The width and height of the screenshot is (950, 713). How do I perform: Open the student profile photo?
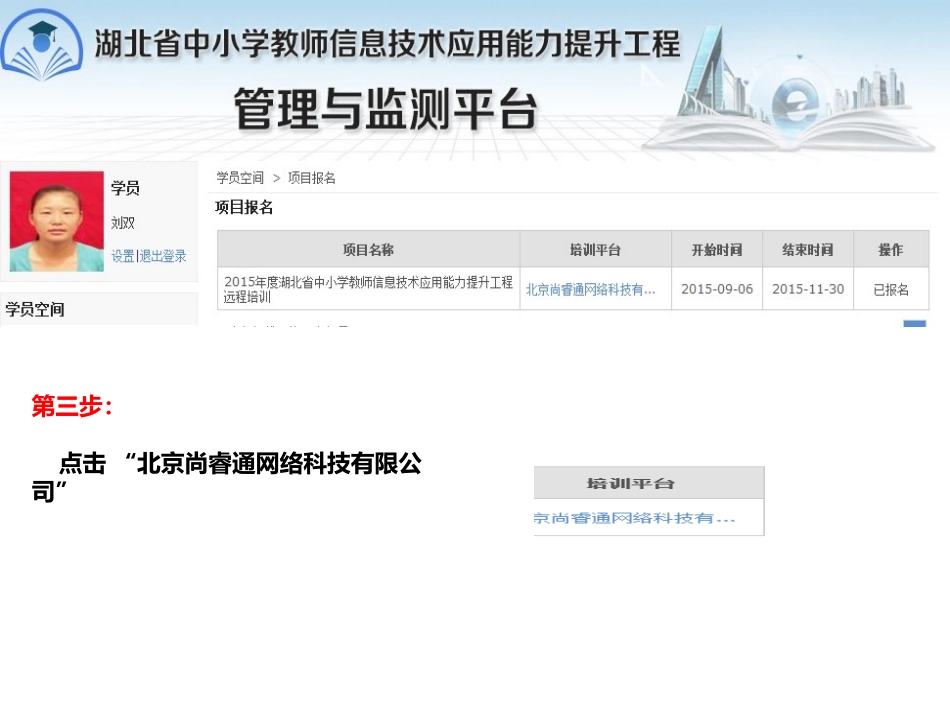pyautogui.click(x=57, y=221)
